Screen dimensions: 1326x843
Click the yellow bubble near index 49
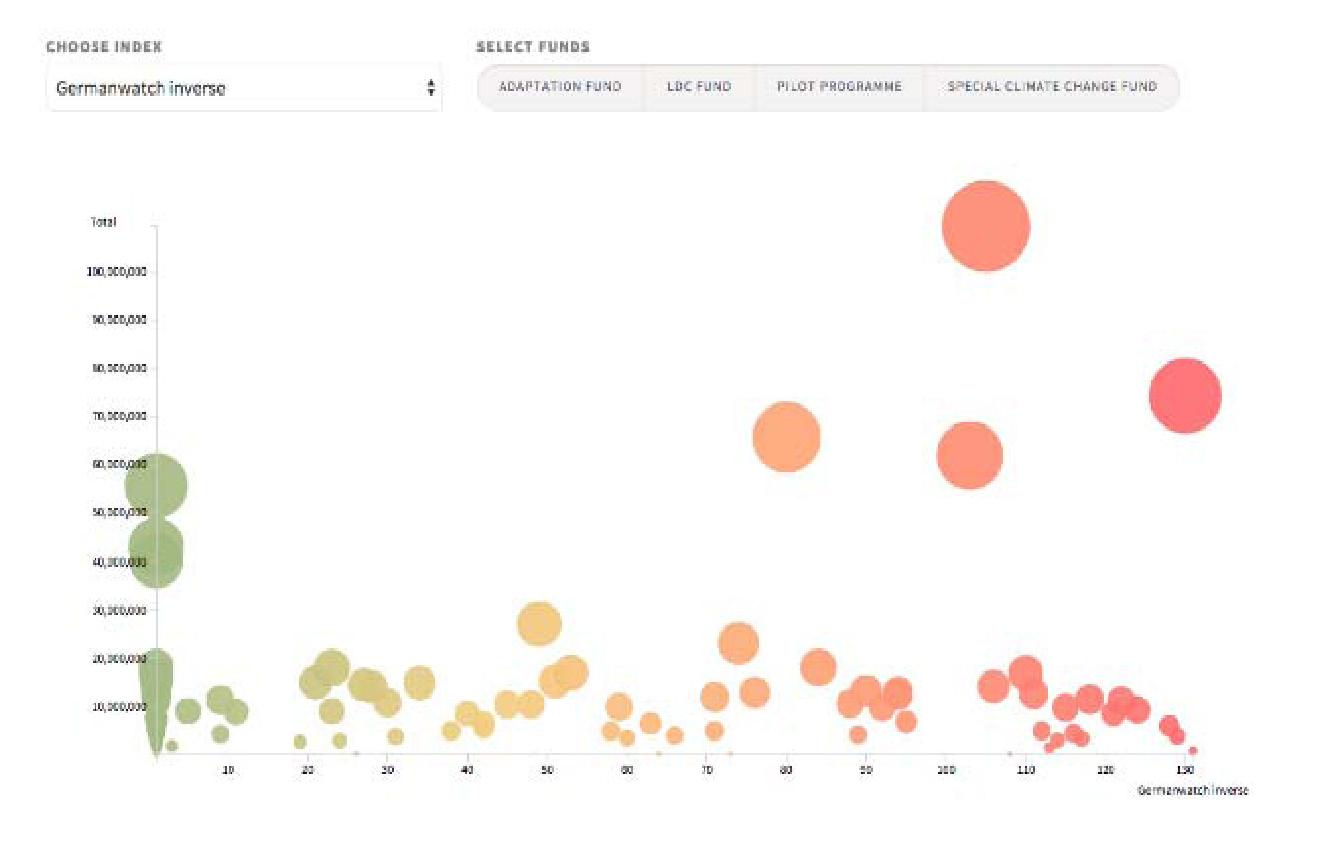pos(539,624)
